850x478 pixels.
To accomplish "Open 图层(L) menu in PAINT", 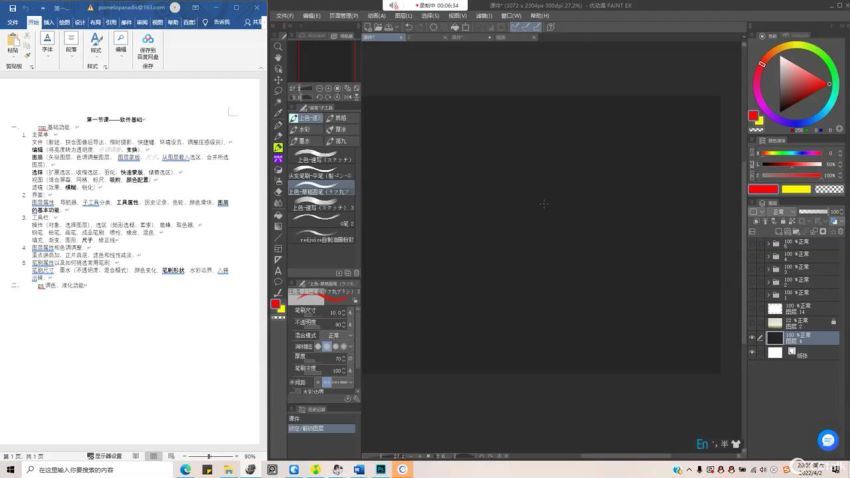I will 403,16.
